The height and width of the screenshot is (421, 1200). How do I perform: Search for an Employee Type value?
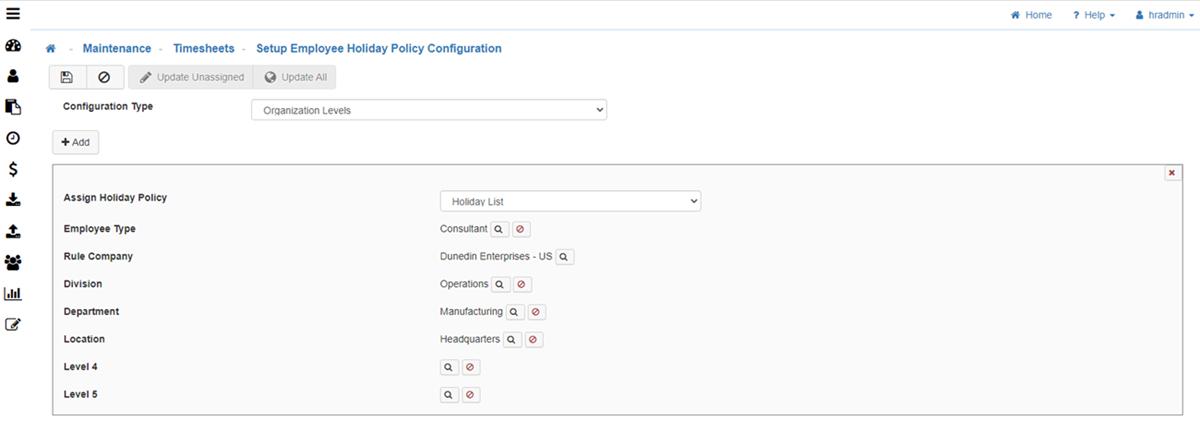[500, 229]
